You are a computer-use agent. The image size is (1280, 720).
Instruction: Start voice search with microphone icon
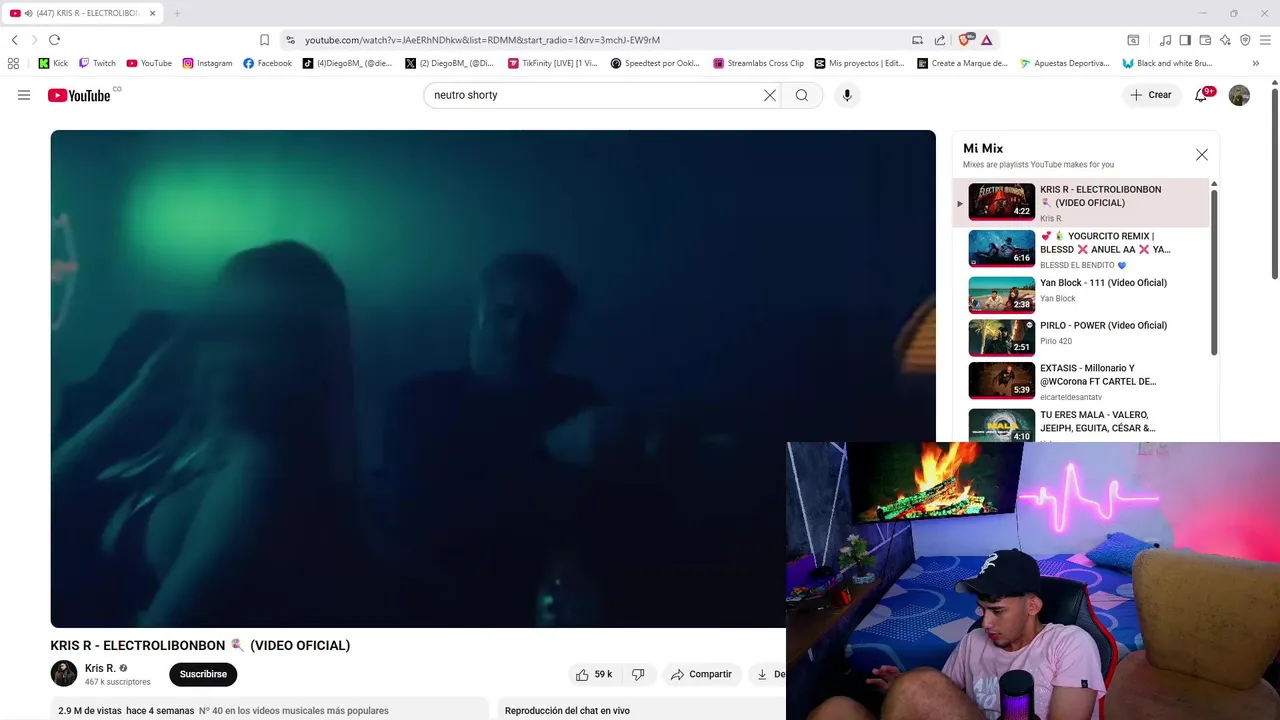tap(847, 95)
